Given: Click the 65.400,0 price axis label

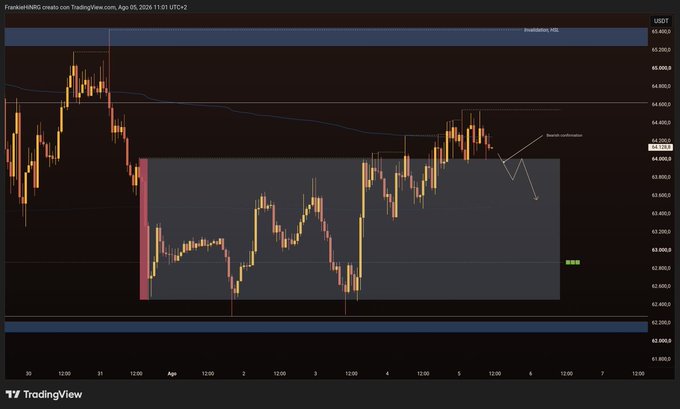Looking at the screenshot, I should pos(661,32).
